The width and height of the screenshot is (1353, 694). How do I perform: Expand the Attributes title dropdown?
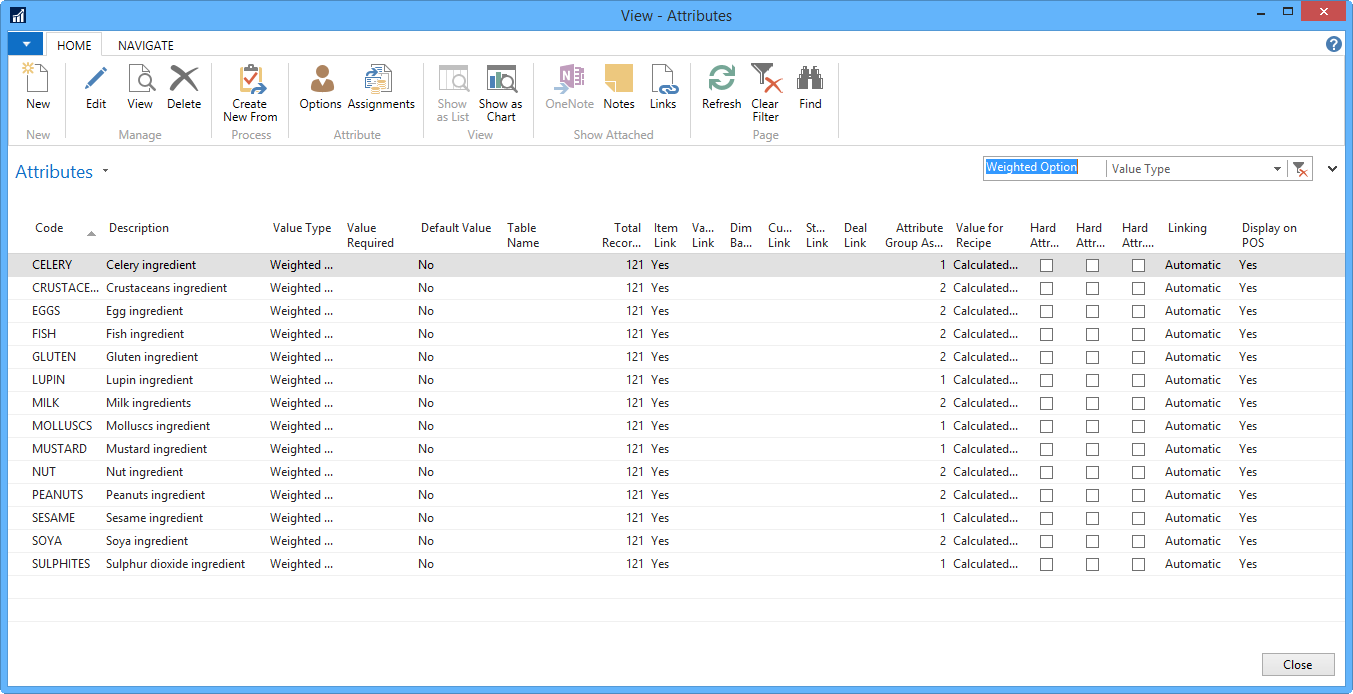click(105, 172)
